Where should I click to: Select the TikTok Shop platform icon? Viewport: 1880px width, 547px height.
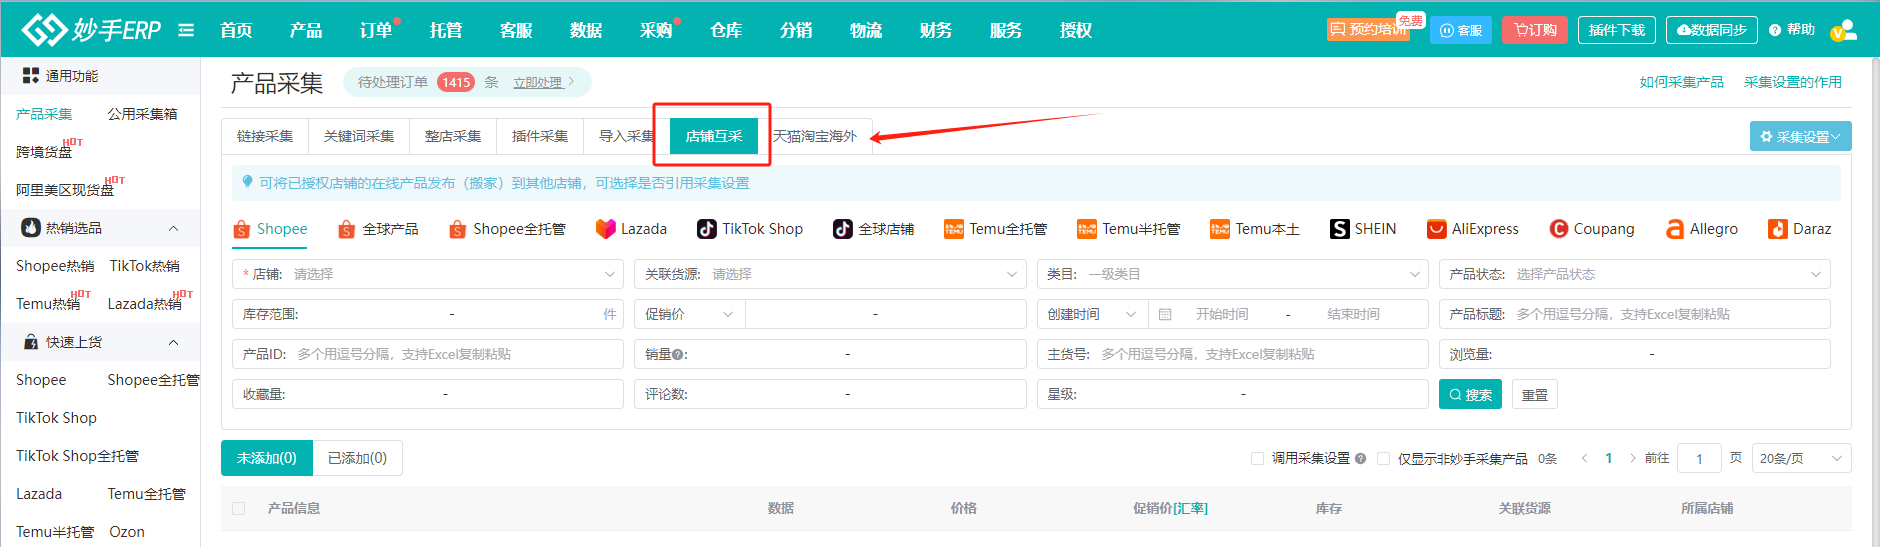tap(706, 229)
